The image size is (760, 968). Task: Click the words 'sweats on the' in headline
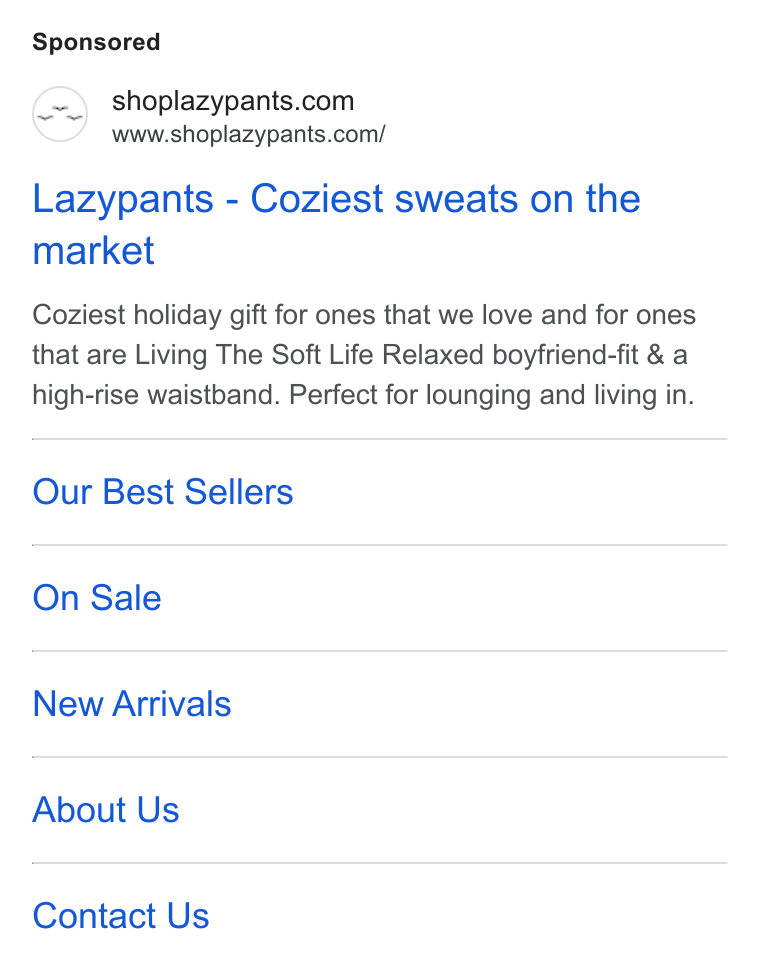click(517, 199)
